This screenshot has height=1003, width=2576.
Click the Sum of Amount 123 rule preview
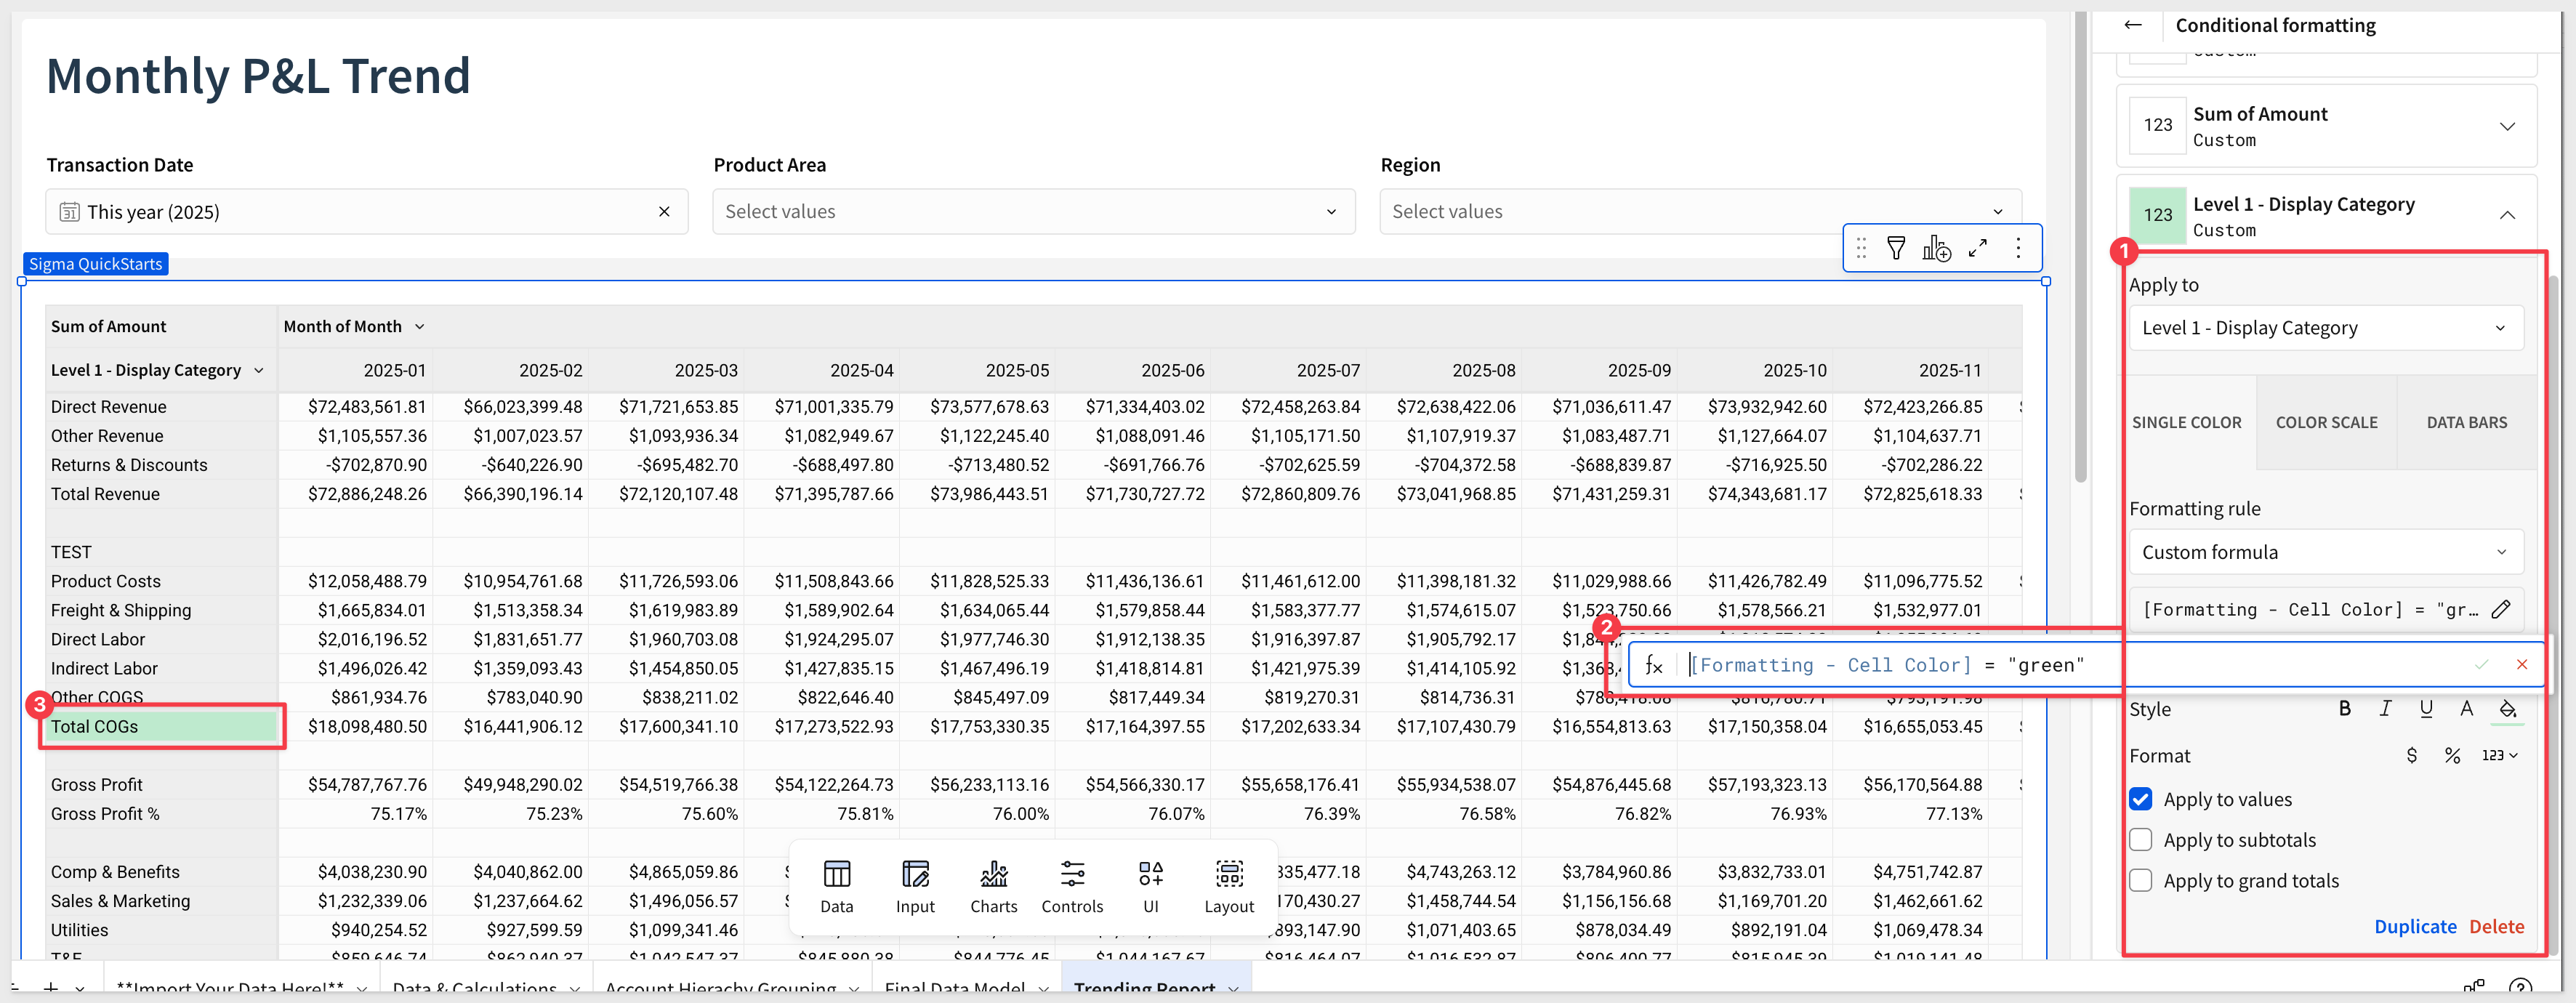(2158, 125)
